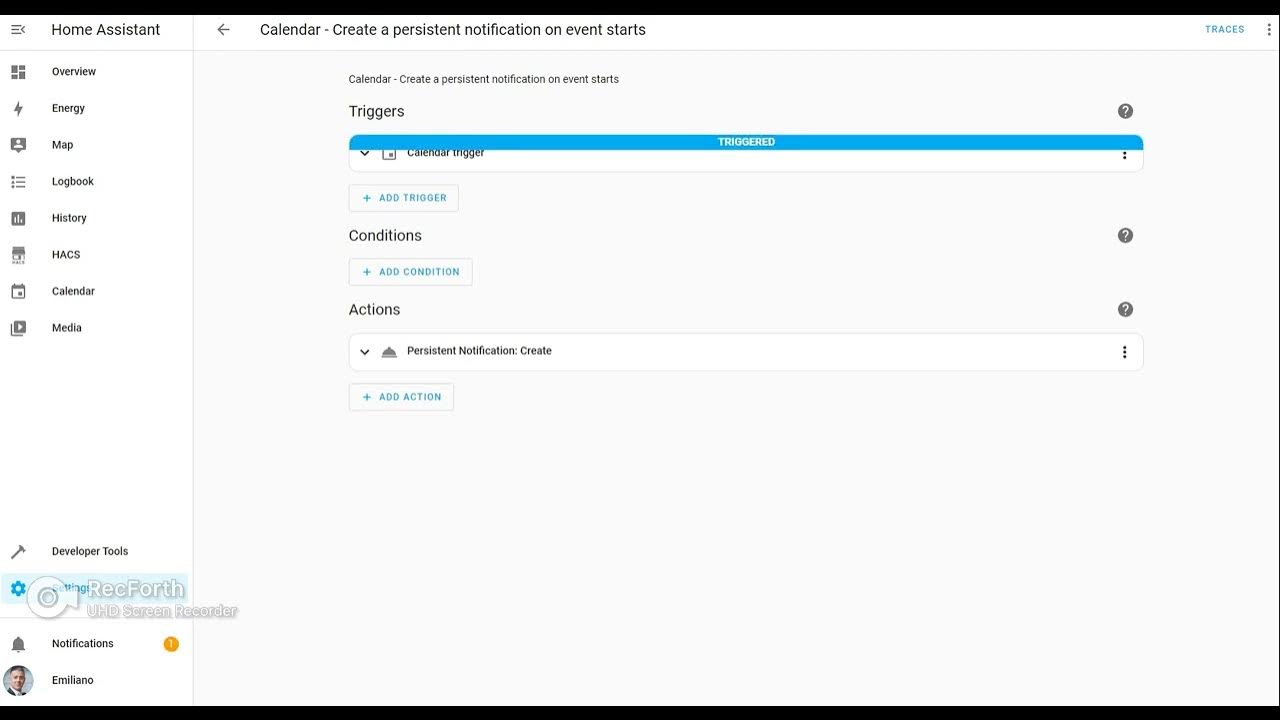This screenshot has height=720, width=1280.
Task: Click the Energy lightning bolt icon
Action: [18, 108]
